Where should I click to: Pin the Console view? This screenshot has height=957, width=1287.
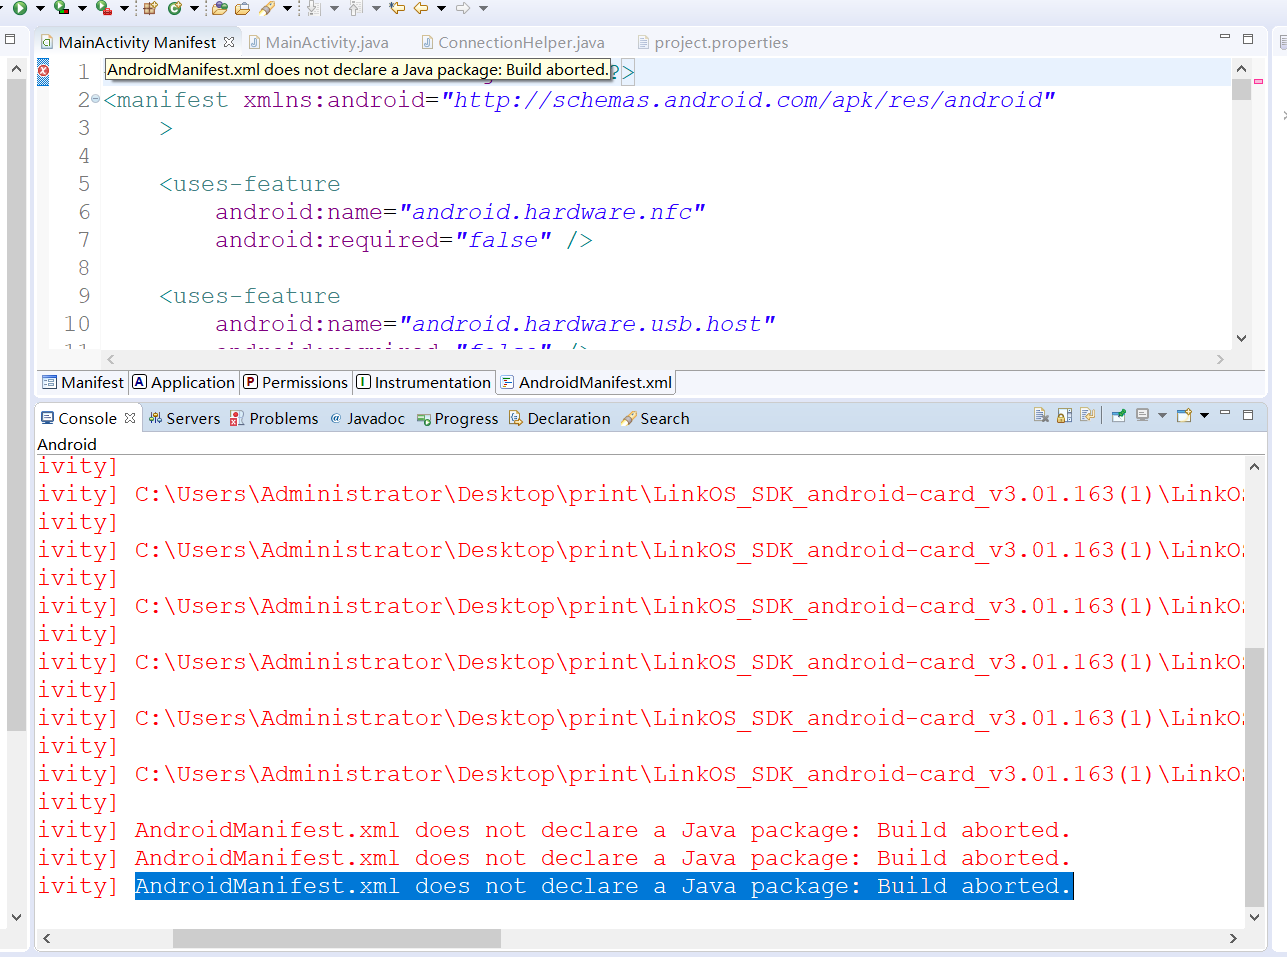point(1118,415)
